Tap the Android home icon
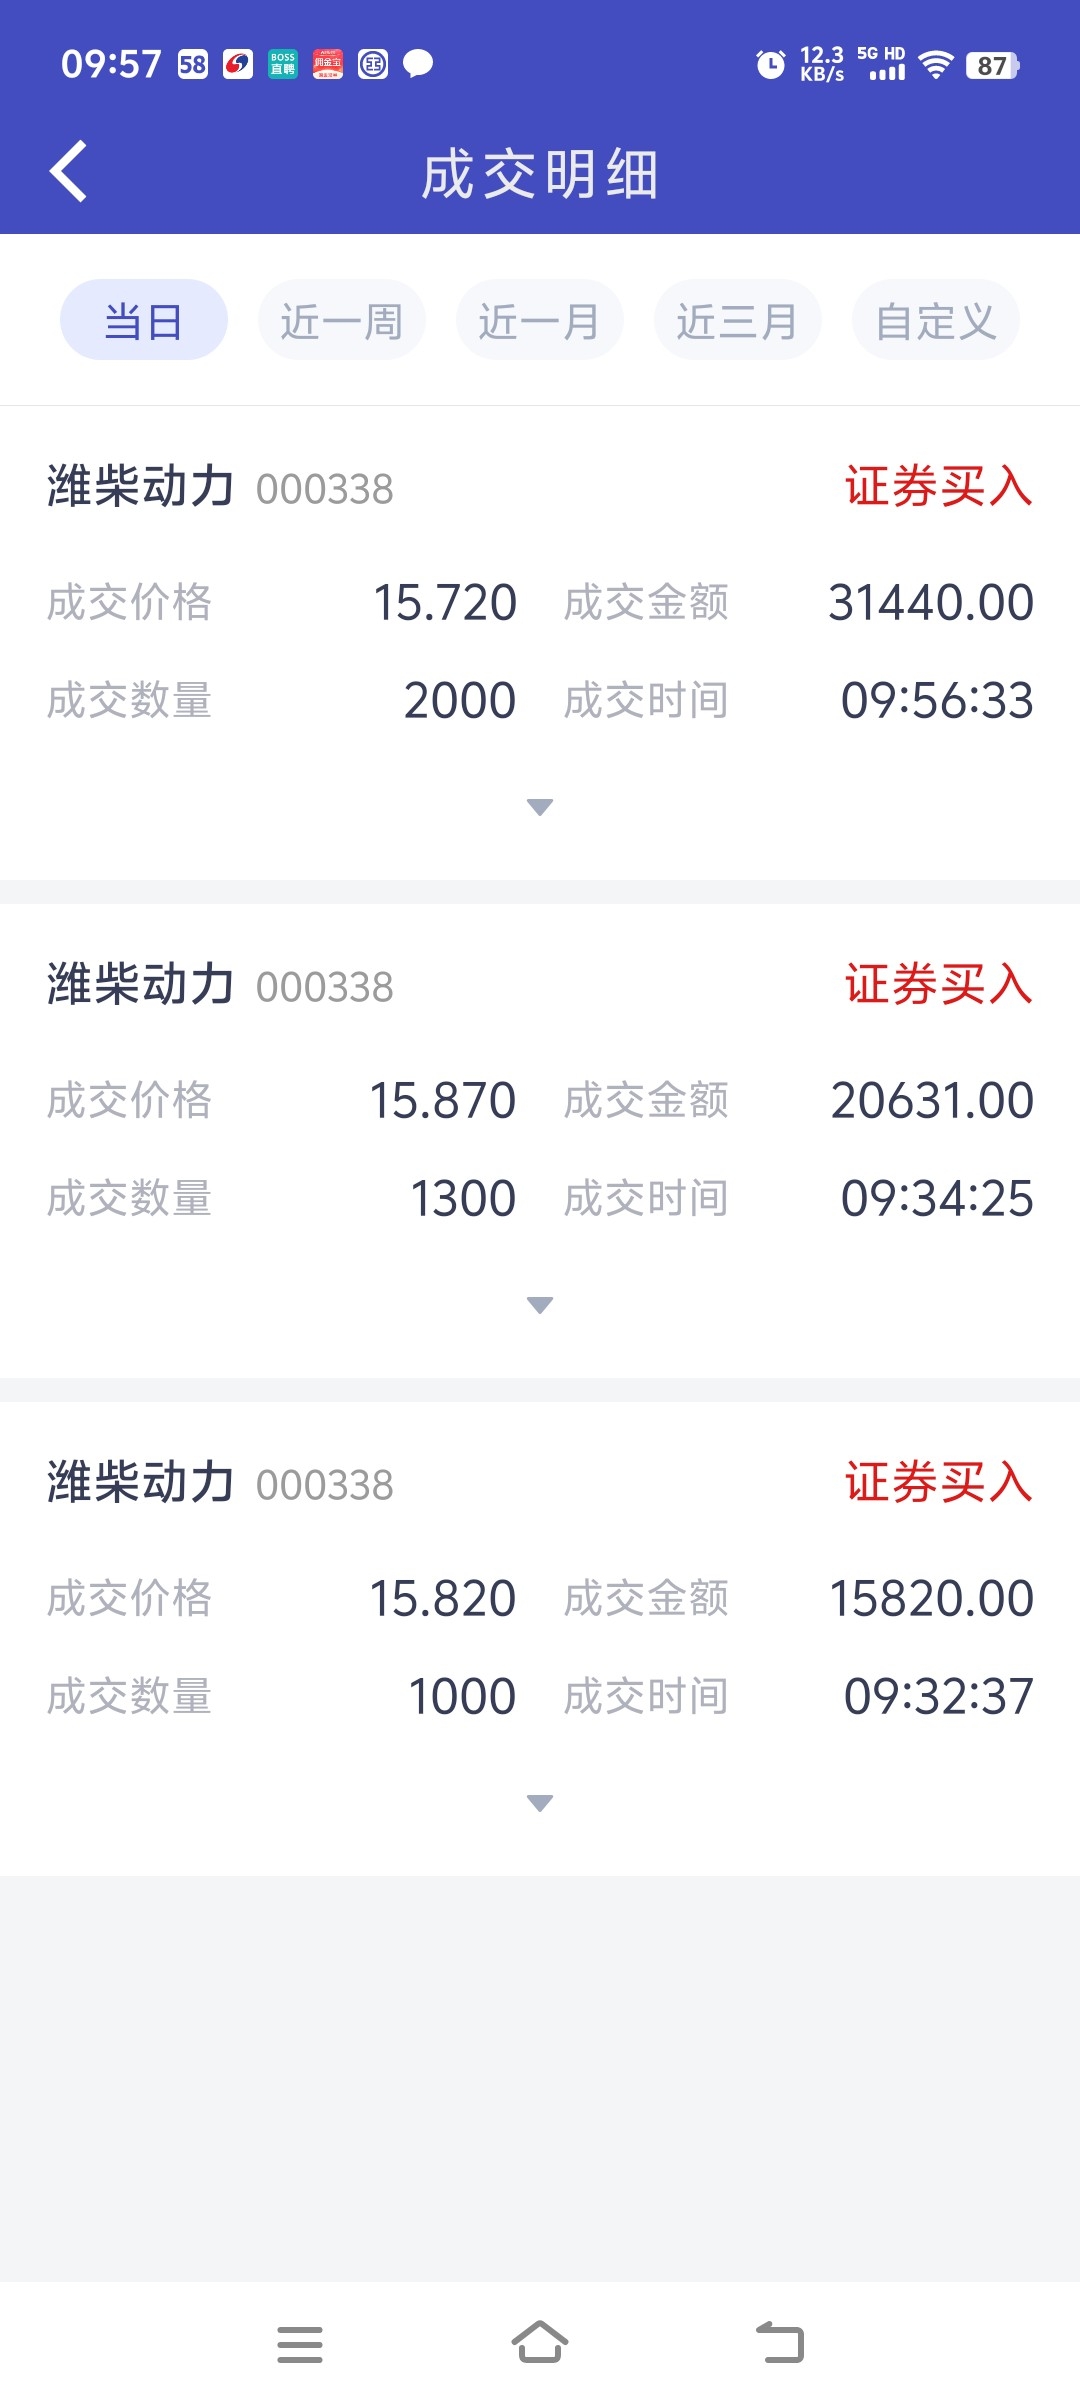1080x2408 pixels. (540, 2342)
